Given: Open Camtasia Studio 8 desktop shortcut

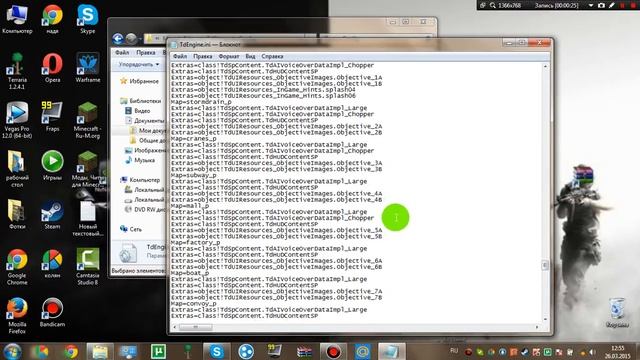Looking at the screenshot, I should pos(88,267).
